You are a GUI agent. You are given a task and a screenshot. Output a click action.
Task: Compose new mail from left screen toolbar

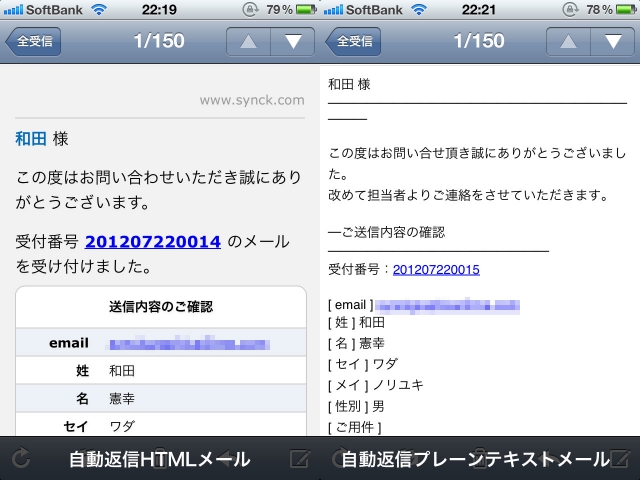tap(298, 459)
